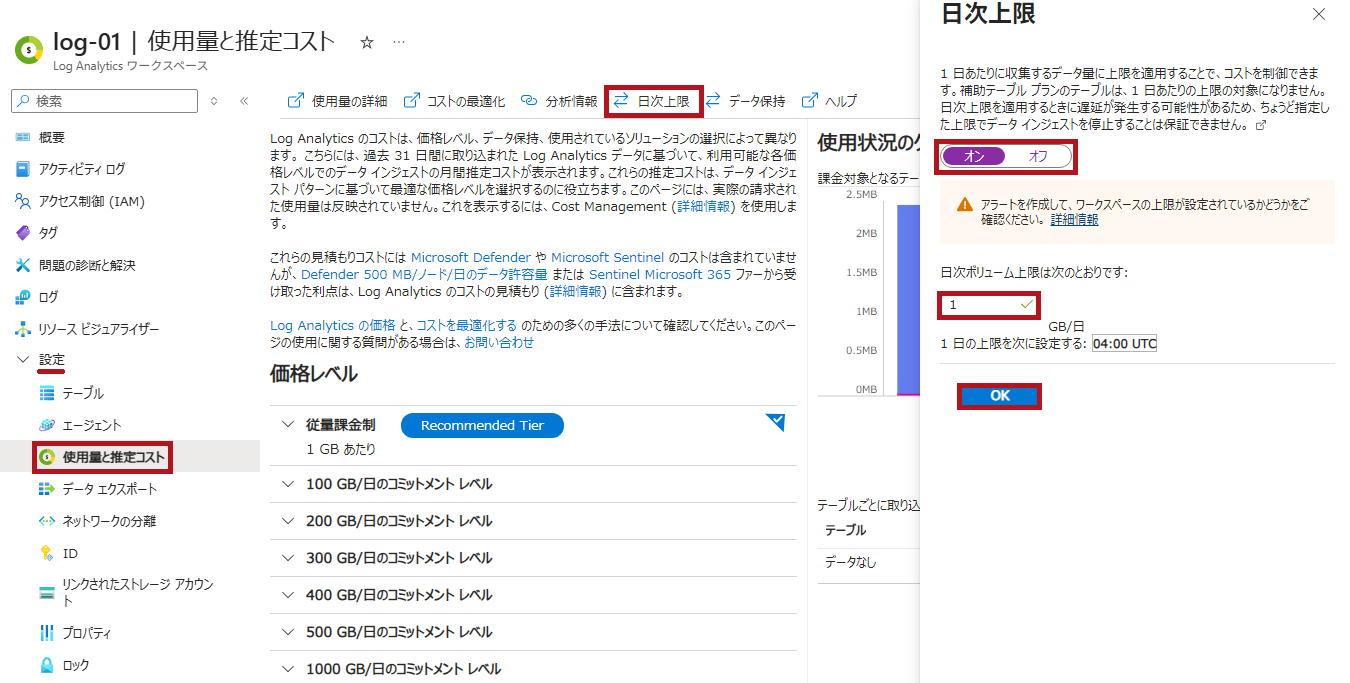The image size is (1350, 683).
Task: Open データ保持 in the toolbar
Action: 745,101
